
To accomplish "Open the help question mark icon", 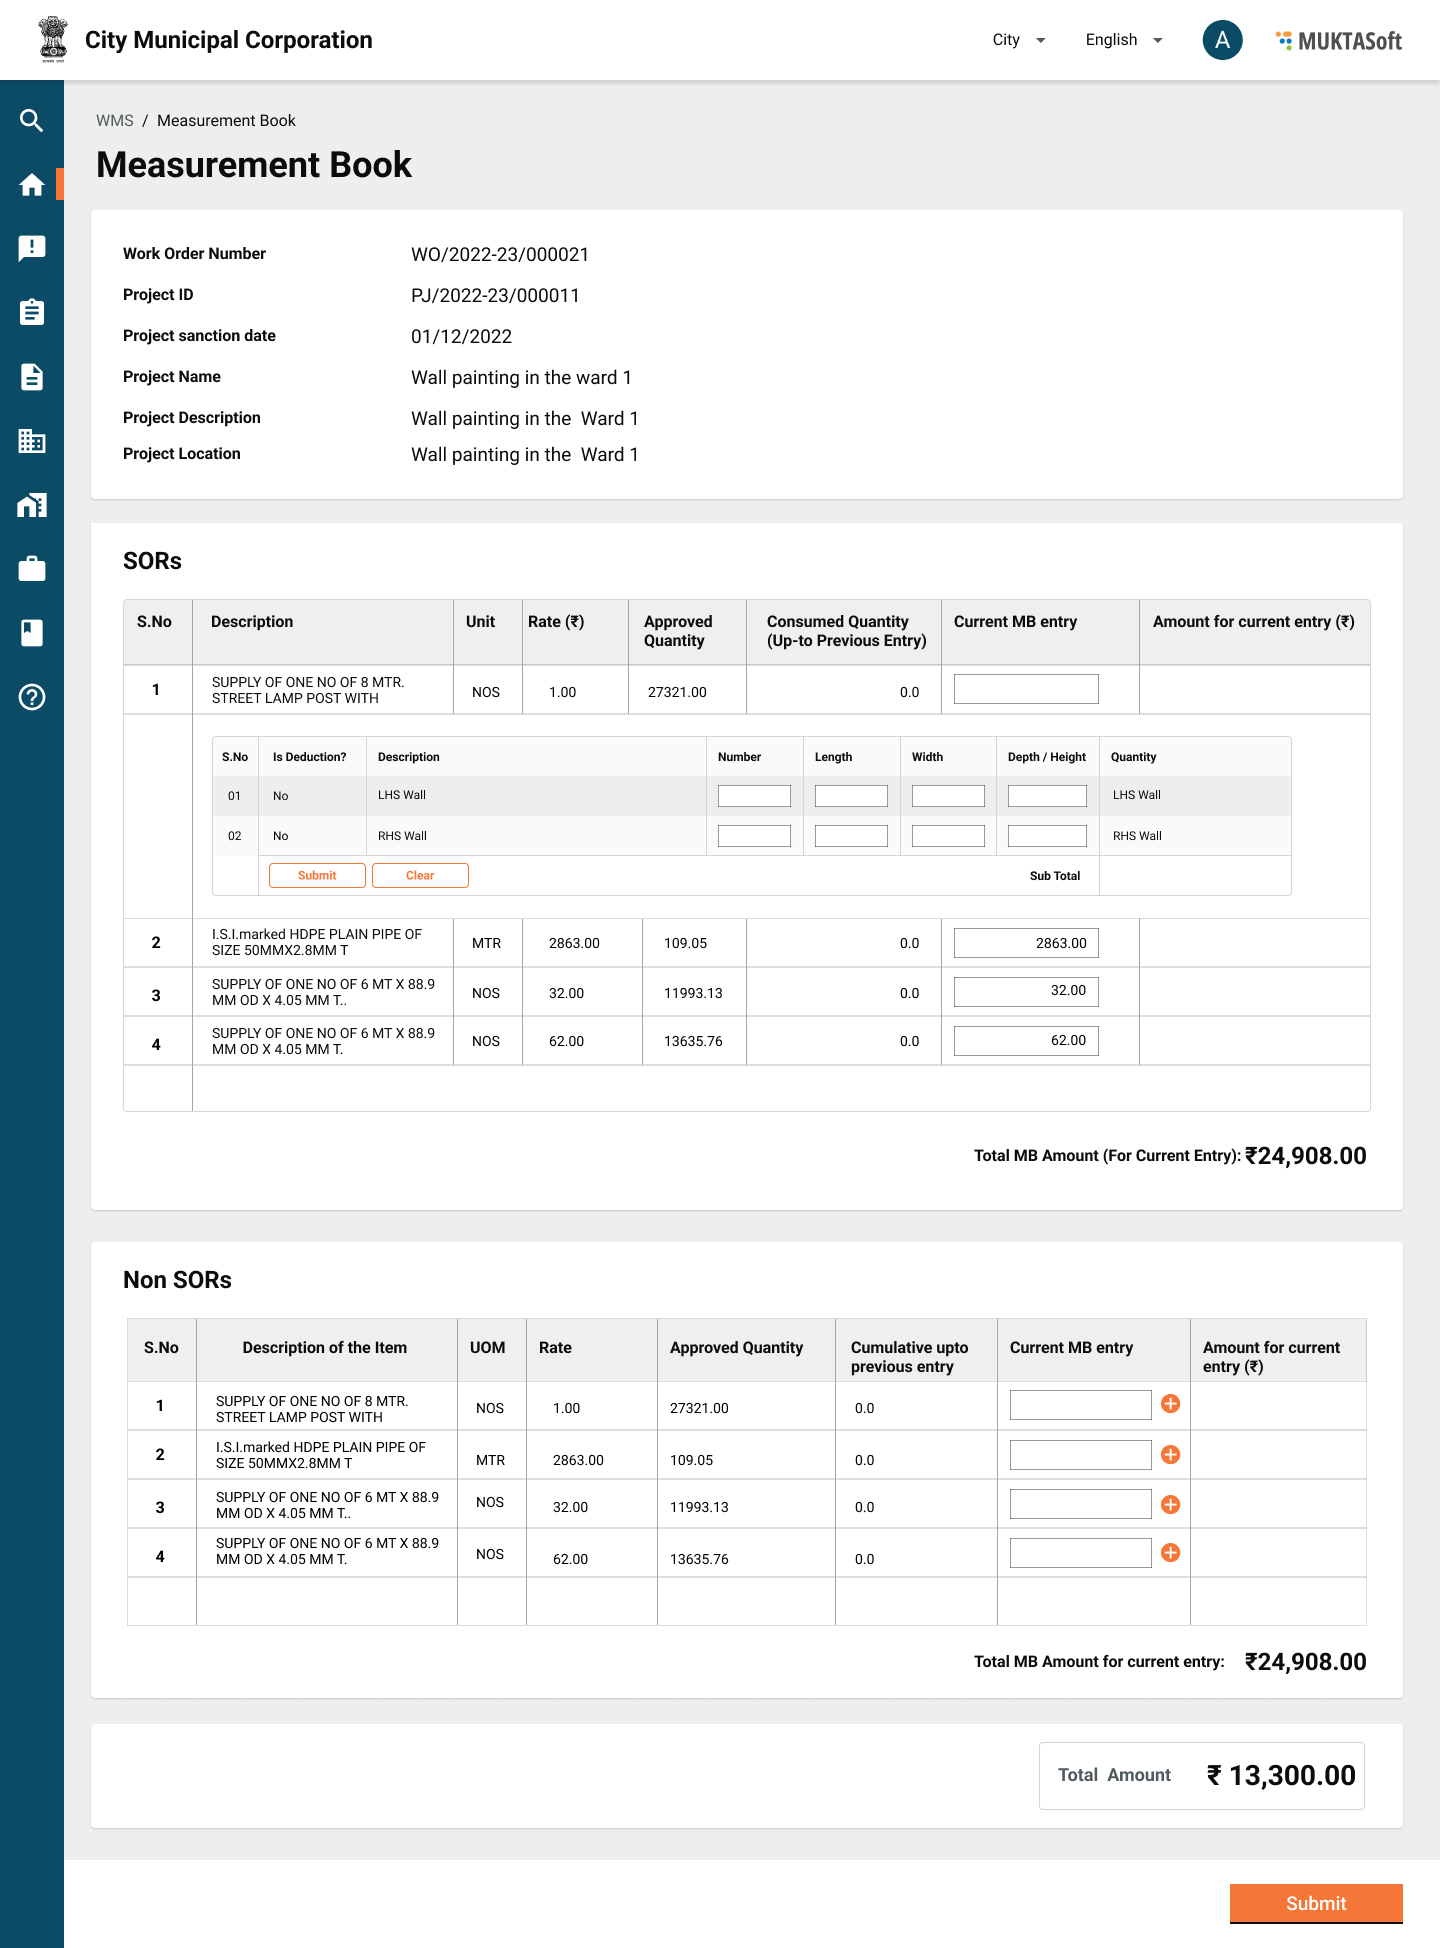I will coord(32,697).
